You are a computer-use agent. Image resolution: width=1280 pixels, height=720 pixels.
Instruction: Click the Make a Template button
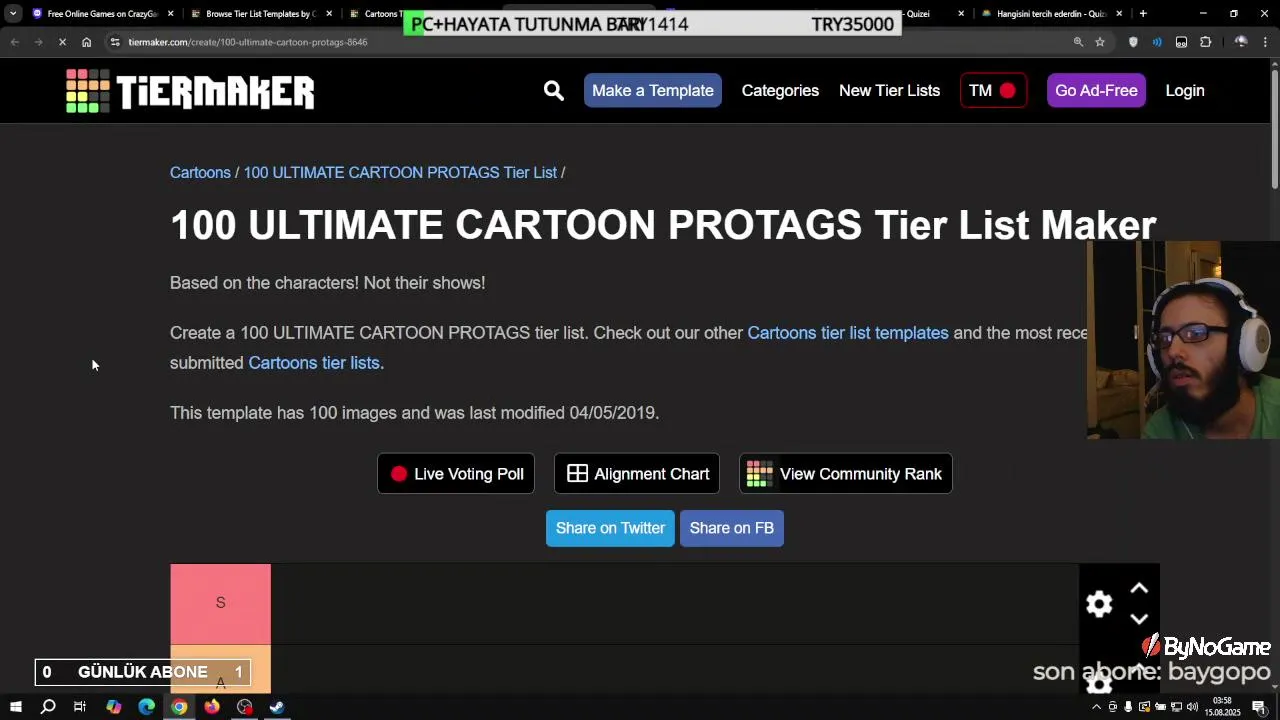coord(653,91)
